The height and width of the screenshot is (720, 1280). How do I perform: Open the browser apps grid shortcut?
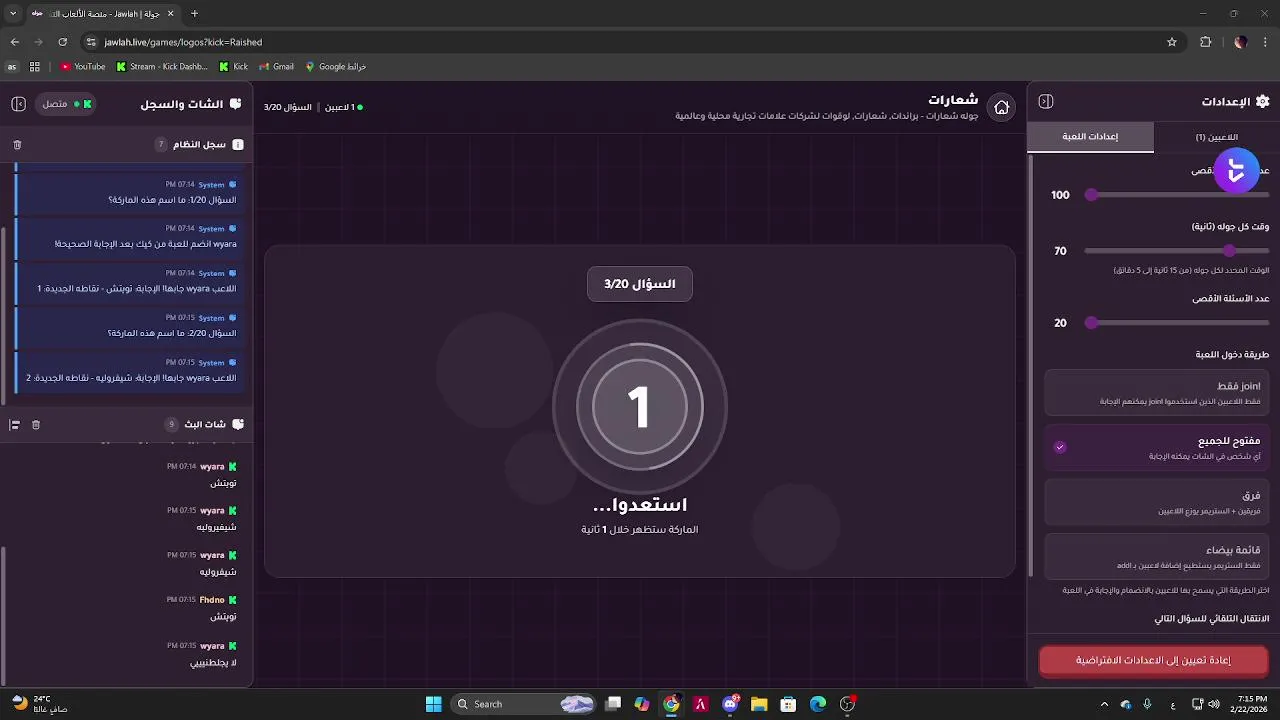pyautogui.click(x=35, y=67)
